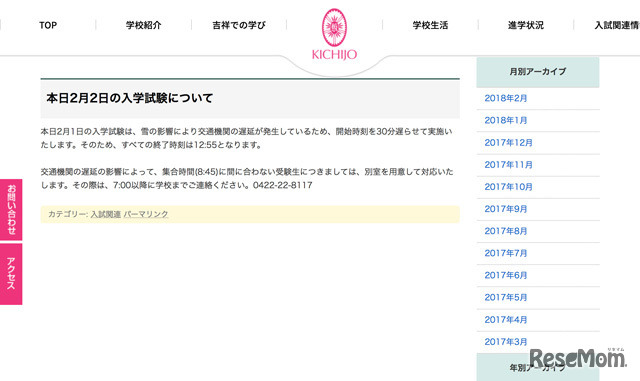Screen dimensions: 640x381
Task: Open the 学校紹介 menu
Action: pos(144,25)
